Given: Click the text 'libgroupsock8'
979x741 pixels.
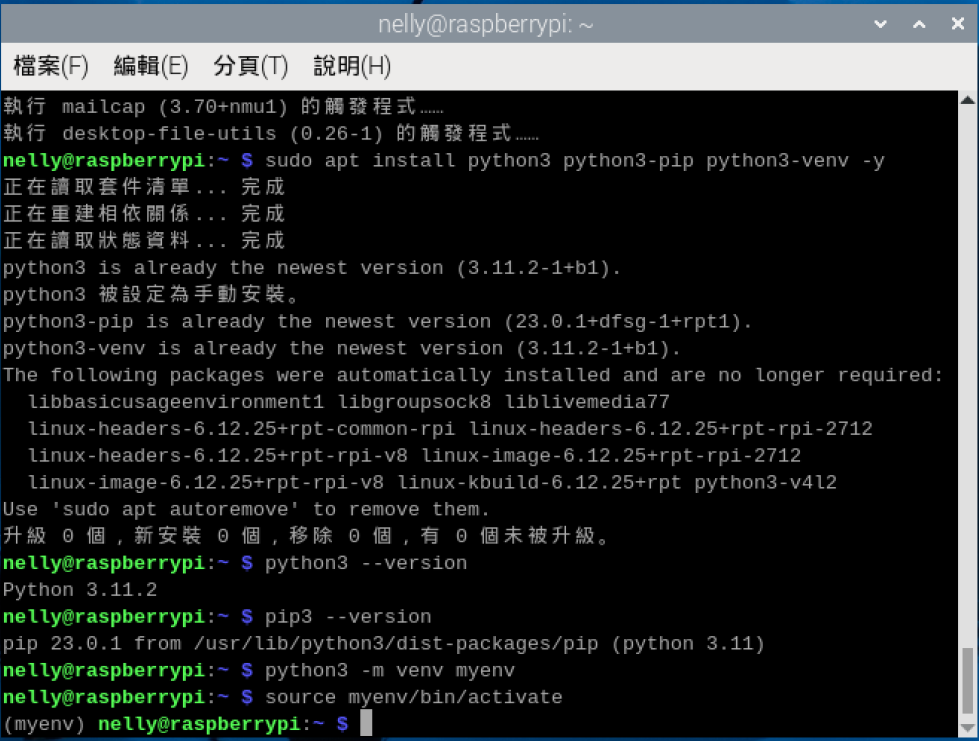Looking at the screenshot, I should pos(415,402).
